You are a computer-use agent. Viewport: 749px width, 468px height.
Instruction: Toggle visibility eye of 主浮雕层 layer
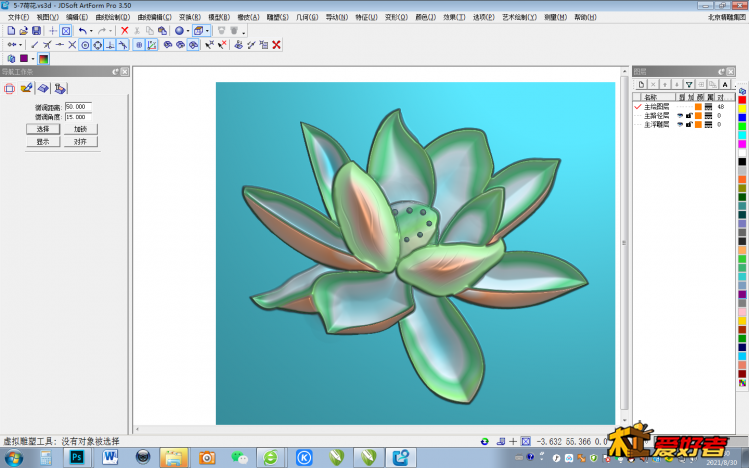coord(680,124)
